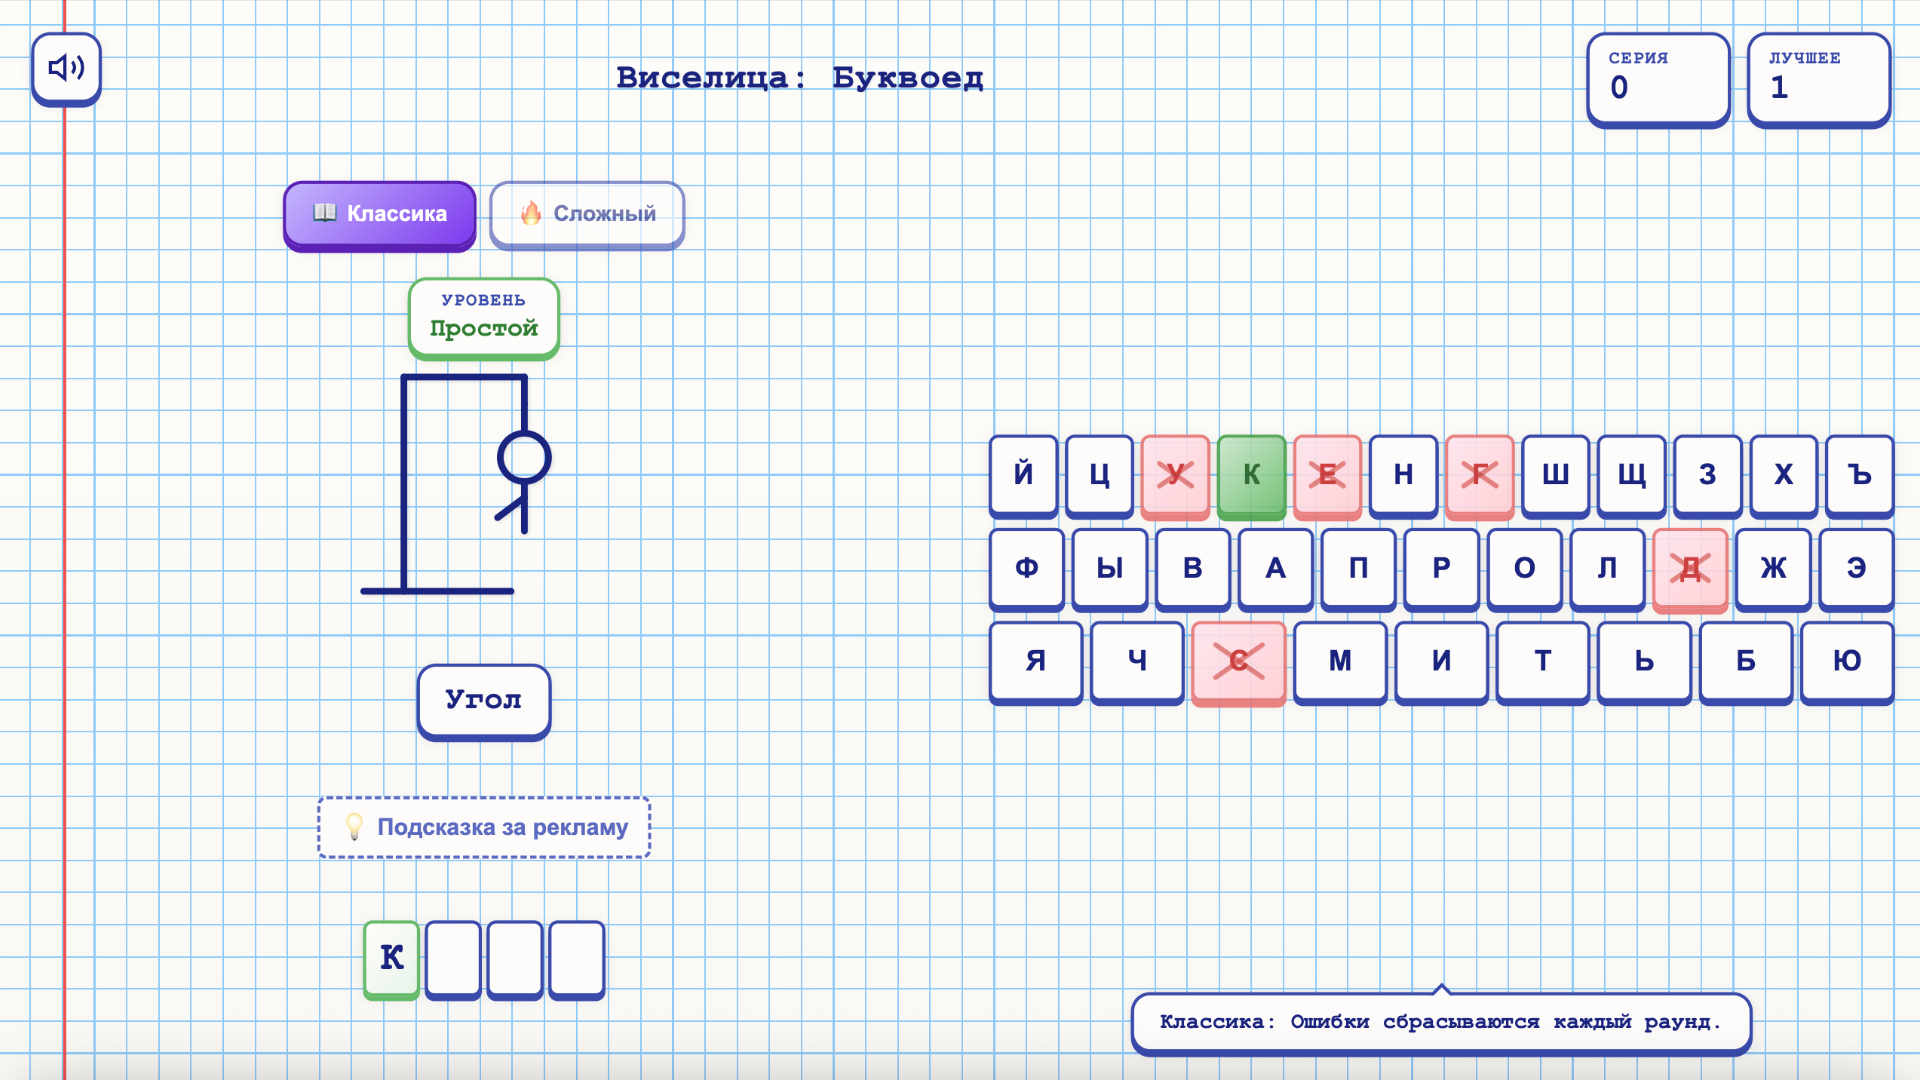Screen dimensions: 1920x1080
Task: Guess the letter Л on the keyboard
Action: [1608, 569]
